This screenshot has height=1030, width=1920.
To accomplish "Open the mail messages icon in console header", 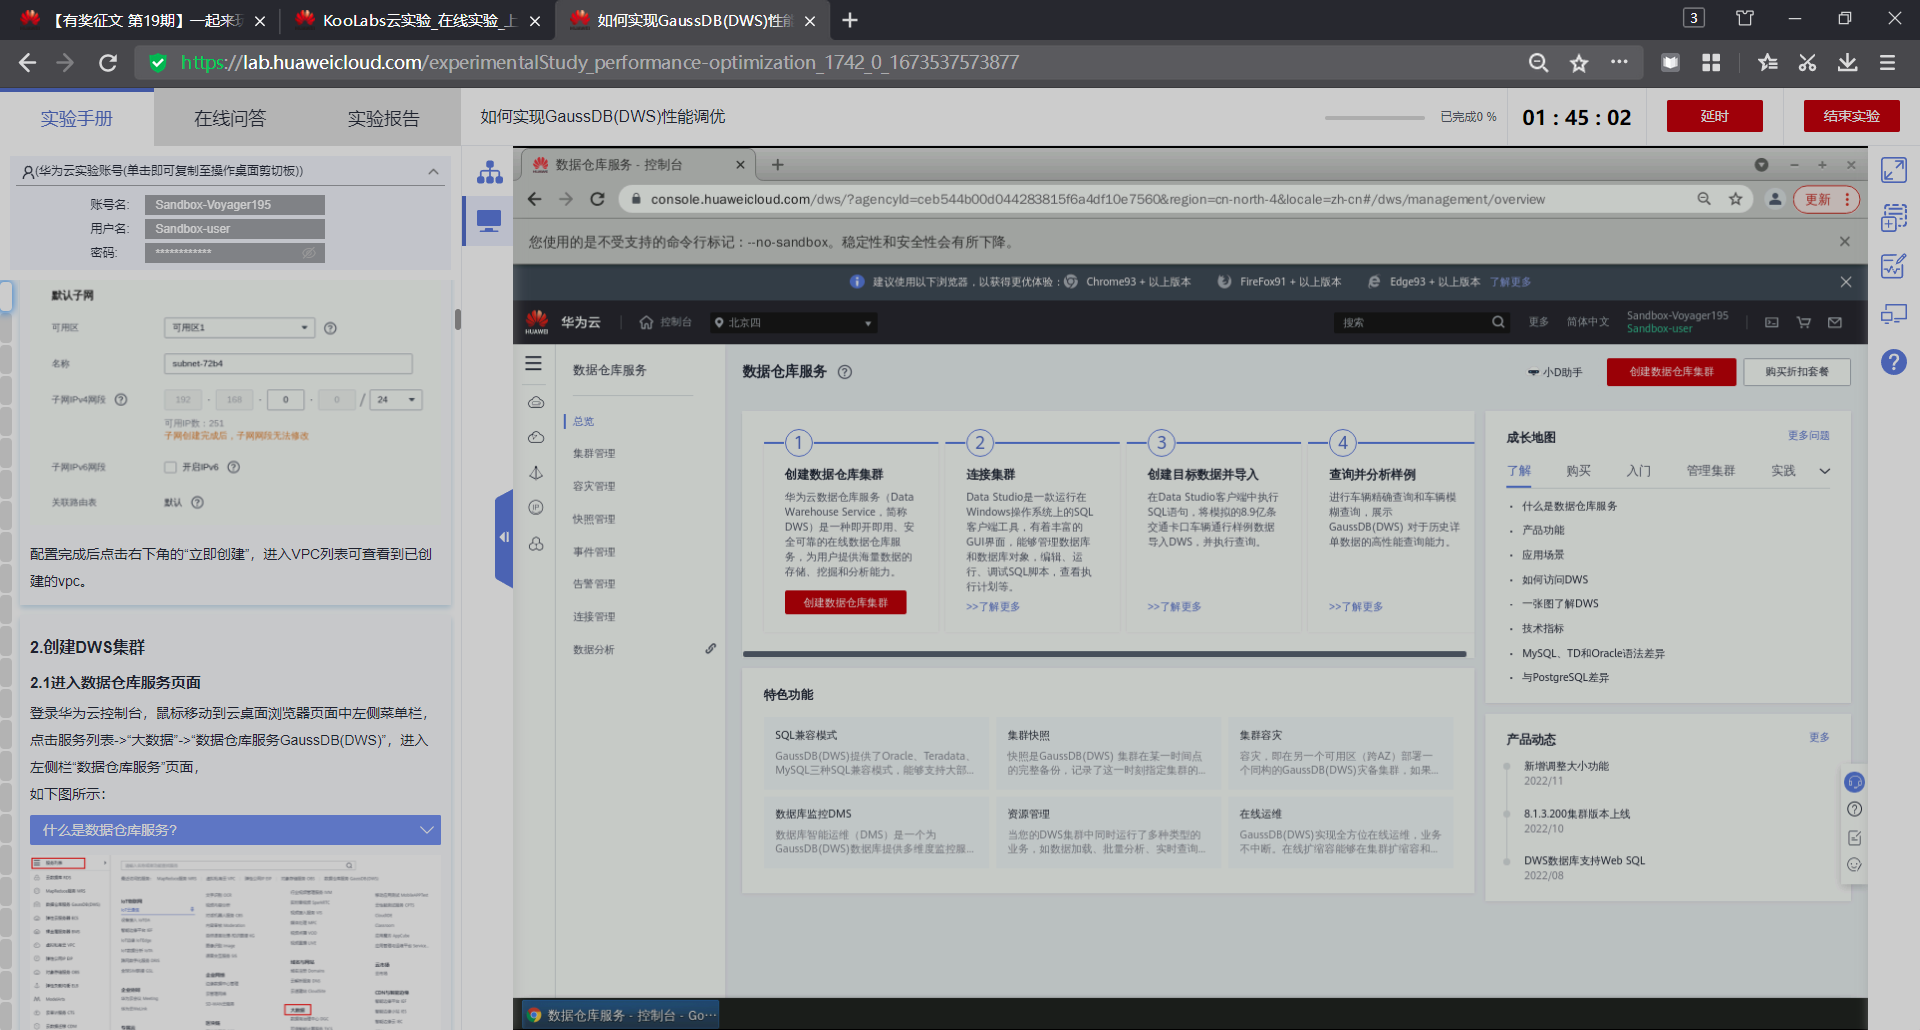I will [x=1835, y=322].
